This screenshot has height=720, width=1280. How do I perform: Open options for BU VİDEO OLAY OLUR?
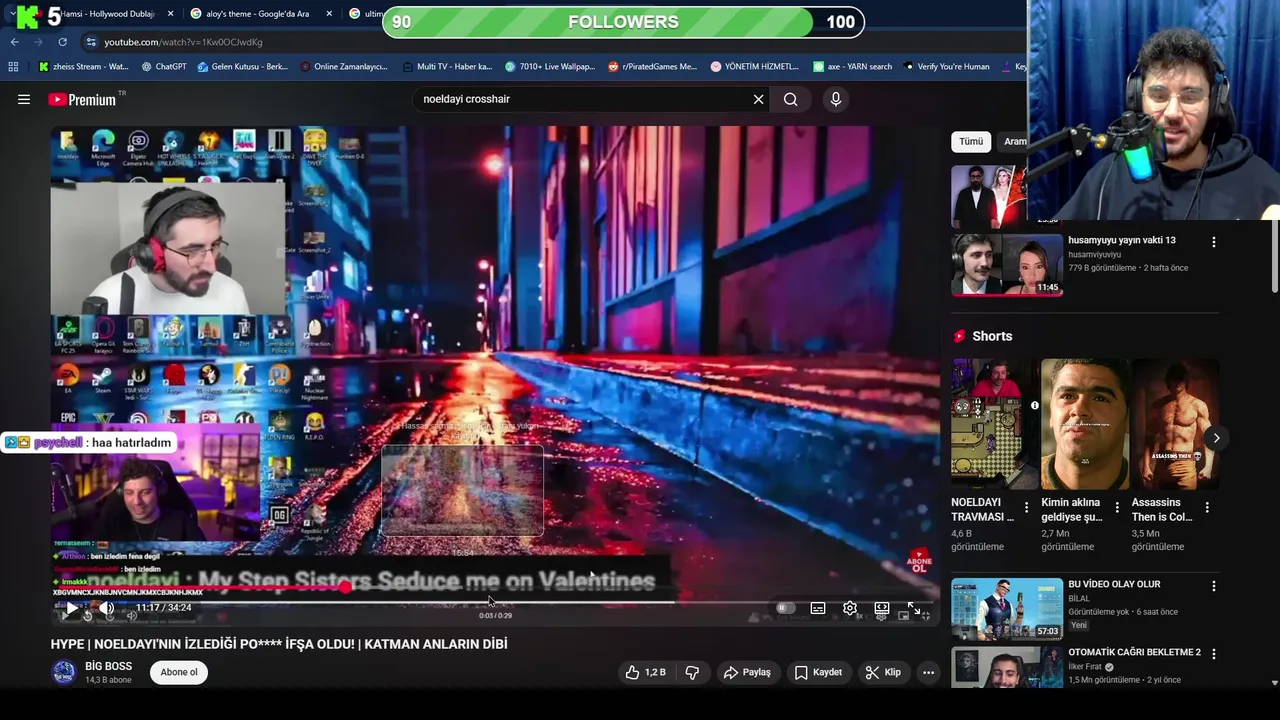[1214, 586]
